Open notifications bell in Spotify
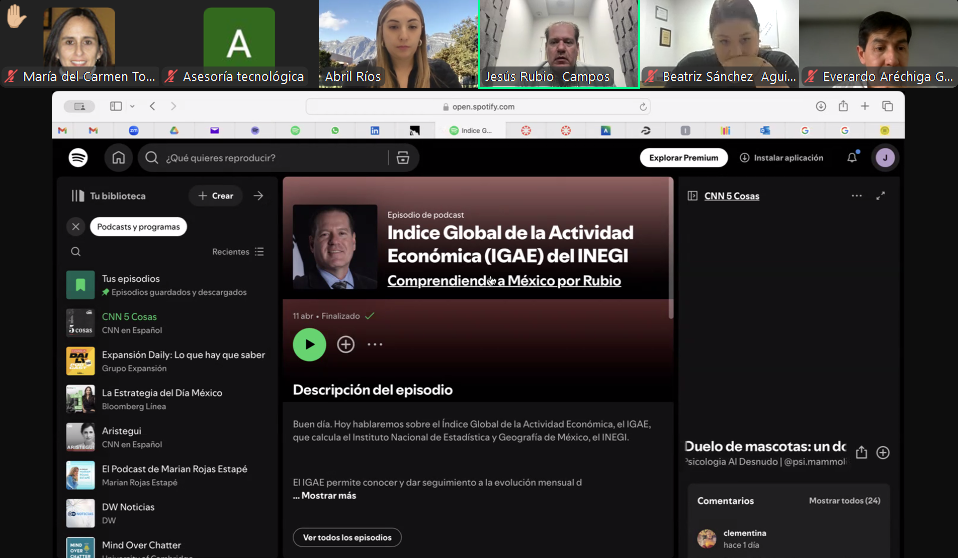This screenshot has height=558, width=958. (x=852, y=158)
